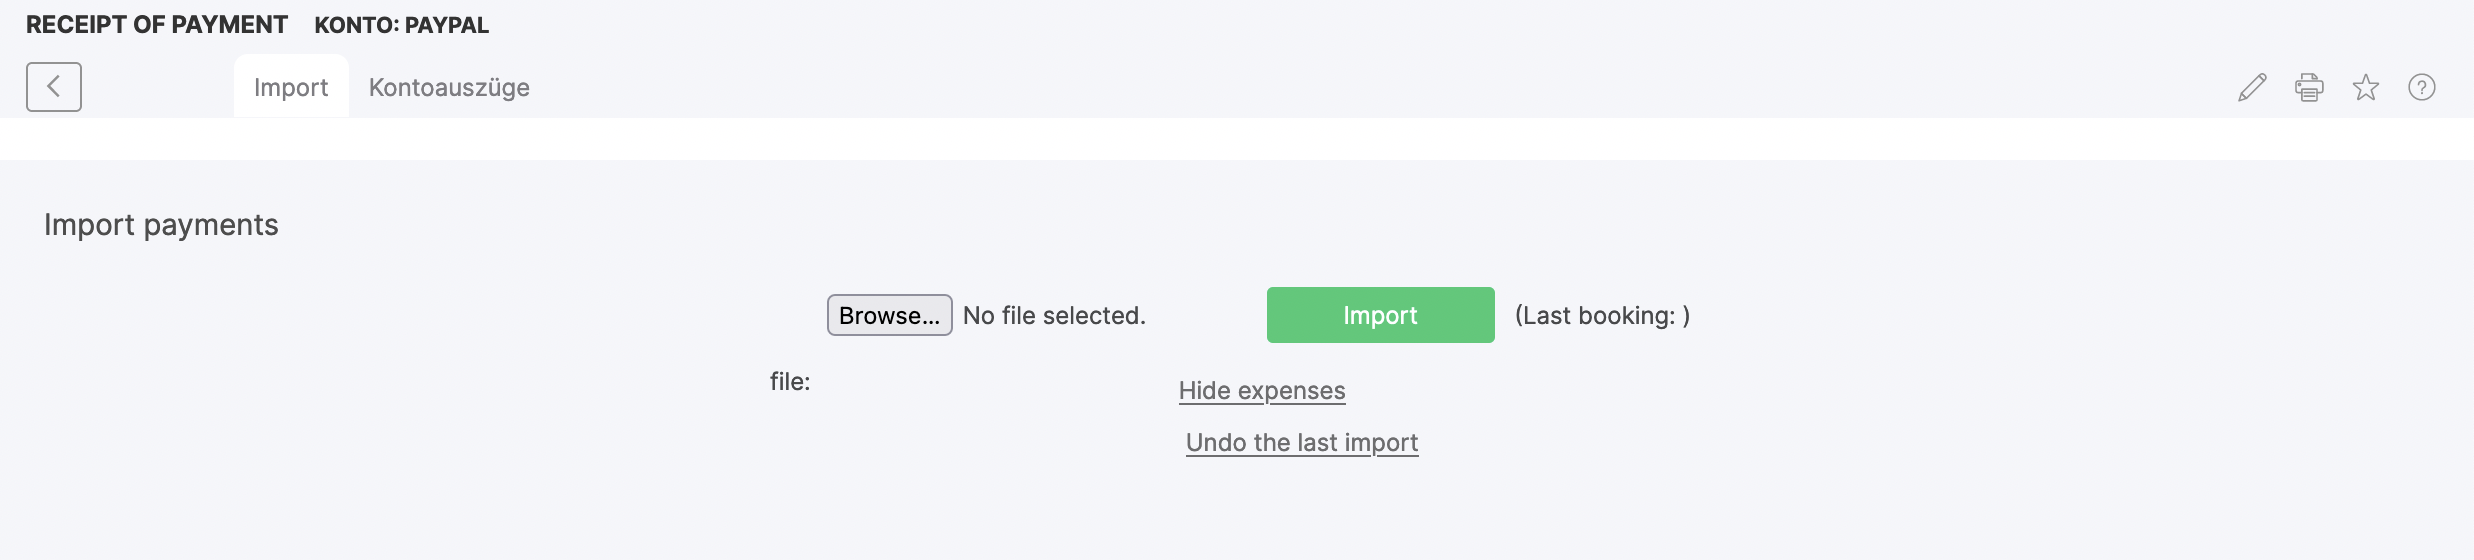
Task: Click the "(Last booking: )" text
Action: point(1602,316)
